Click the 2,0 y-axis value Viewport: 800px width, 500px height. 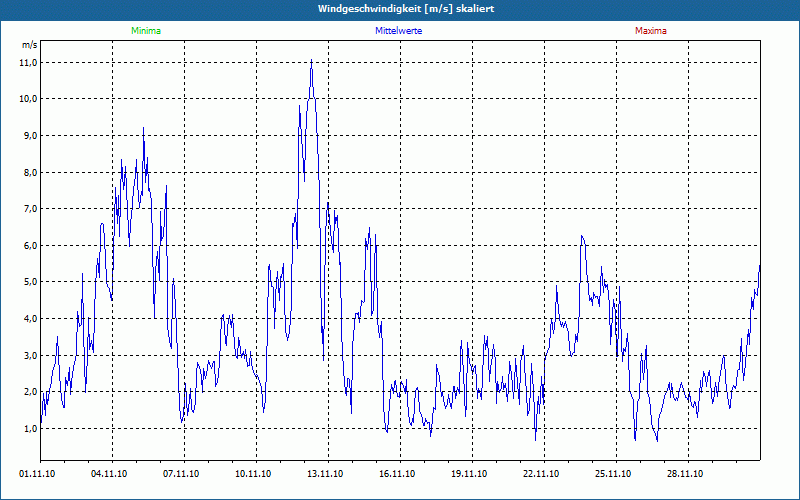coord(30,392)
